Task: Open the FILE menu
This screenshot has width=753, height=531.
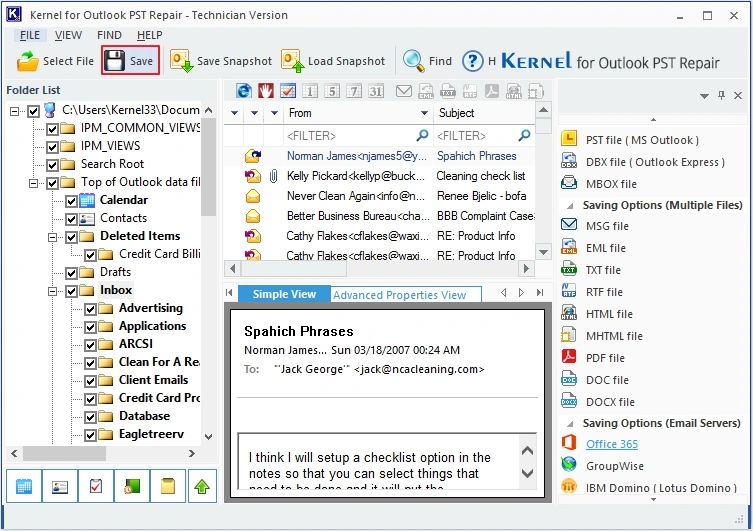Action: tap(30, 35)
